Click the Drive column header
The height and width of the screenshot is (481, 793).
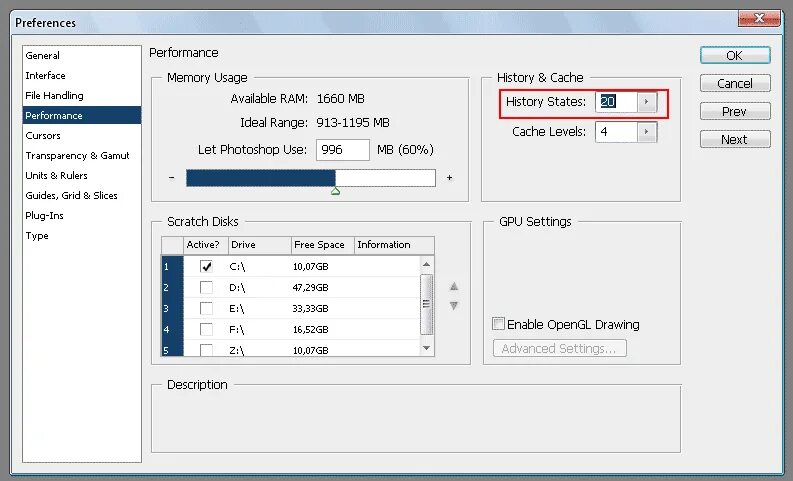coord(259,245)
